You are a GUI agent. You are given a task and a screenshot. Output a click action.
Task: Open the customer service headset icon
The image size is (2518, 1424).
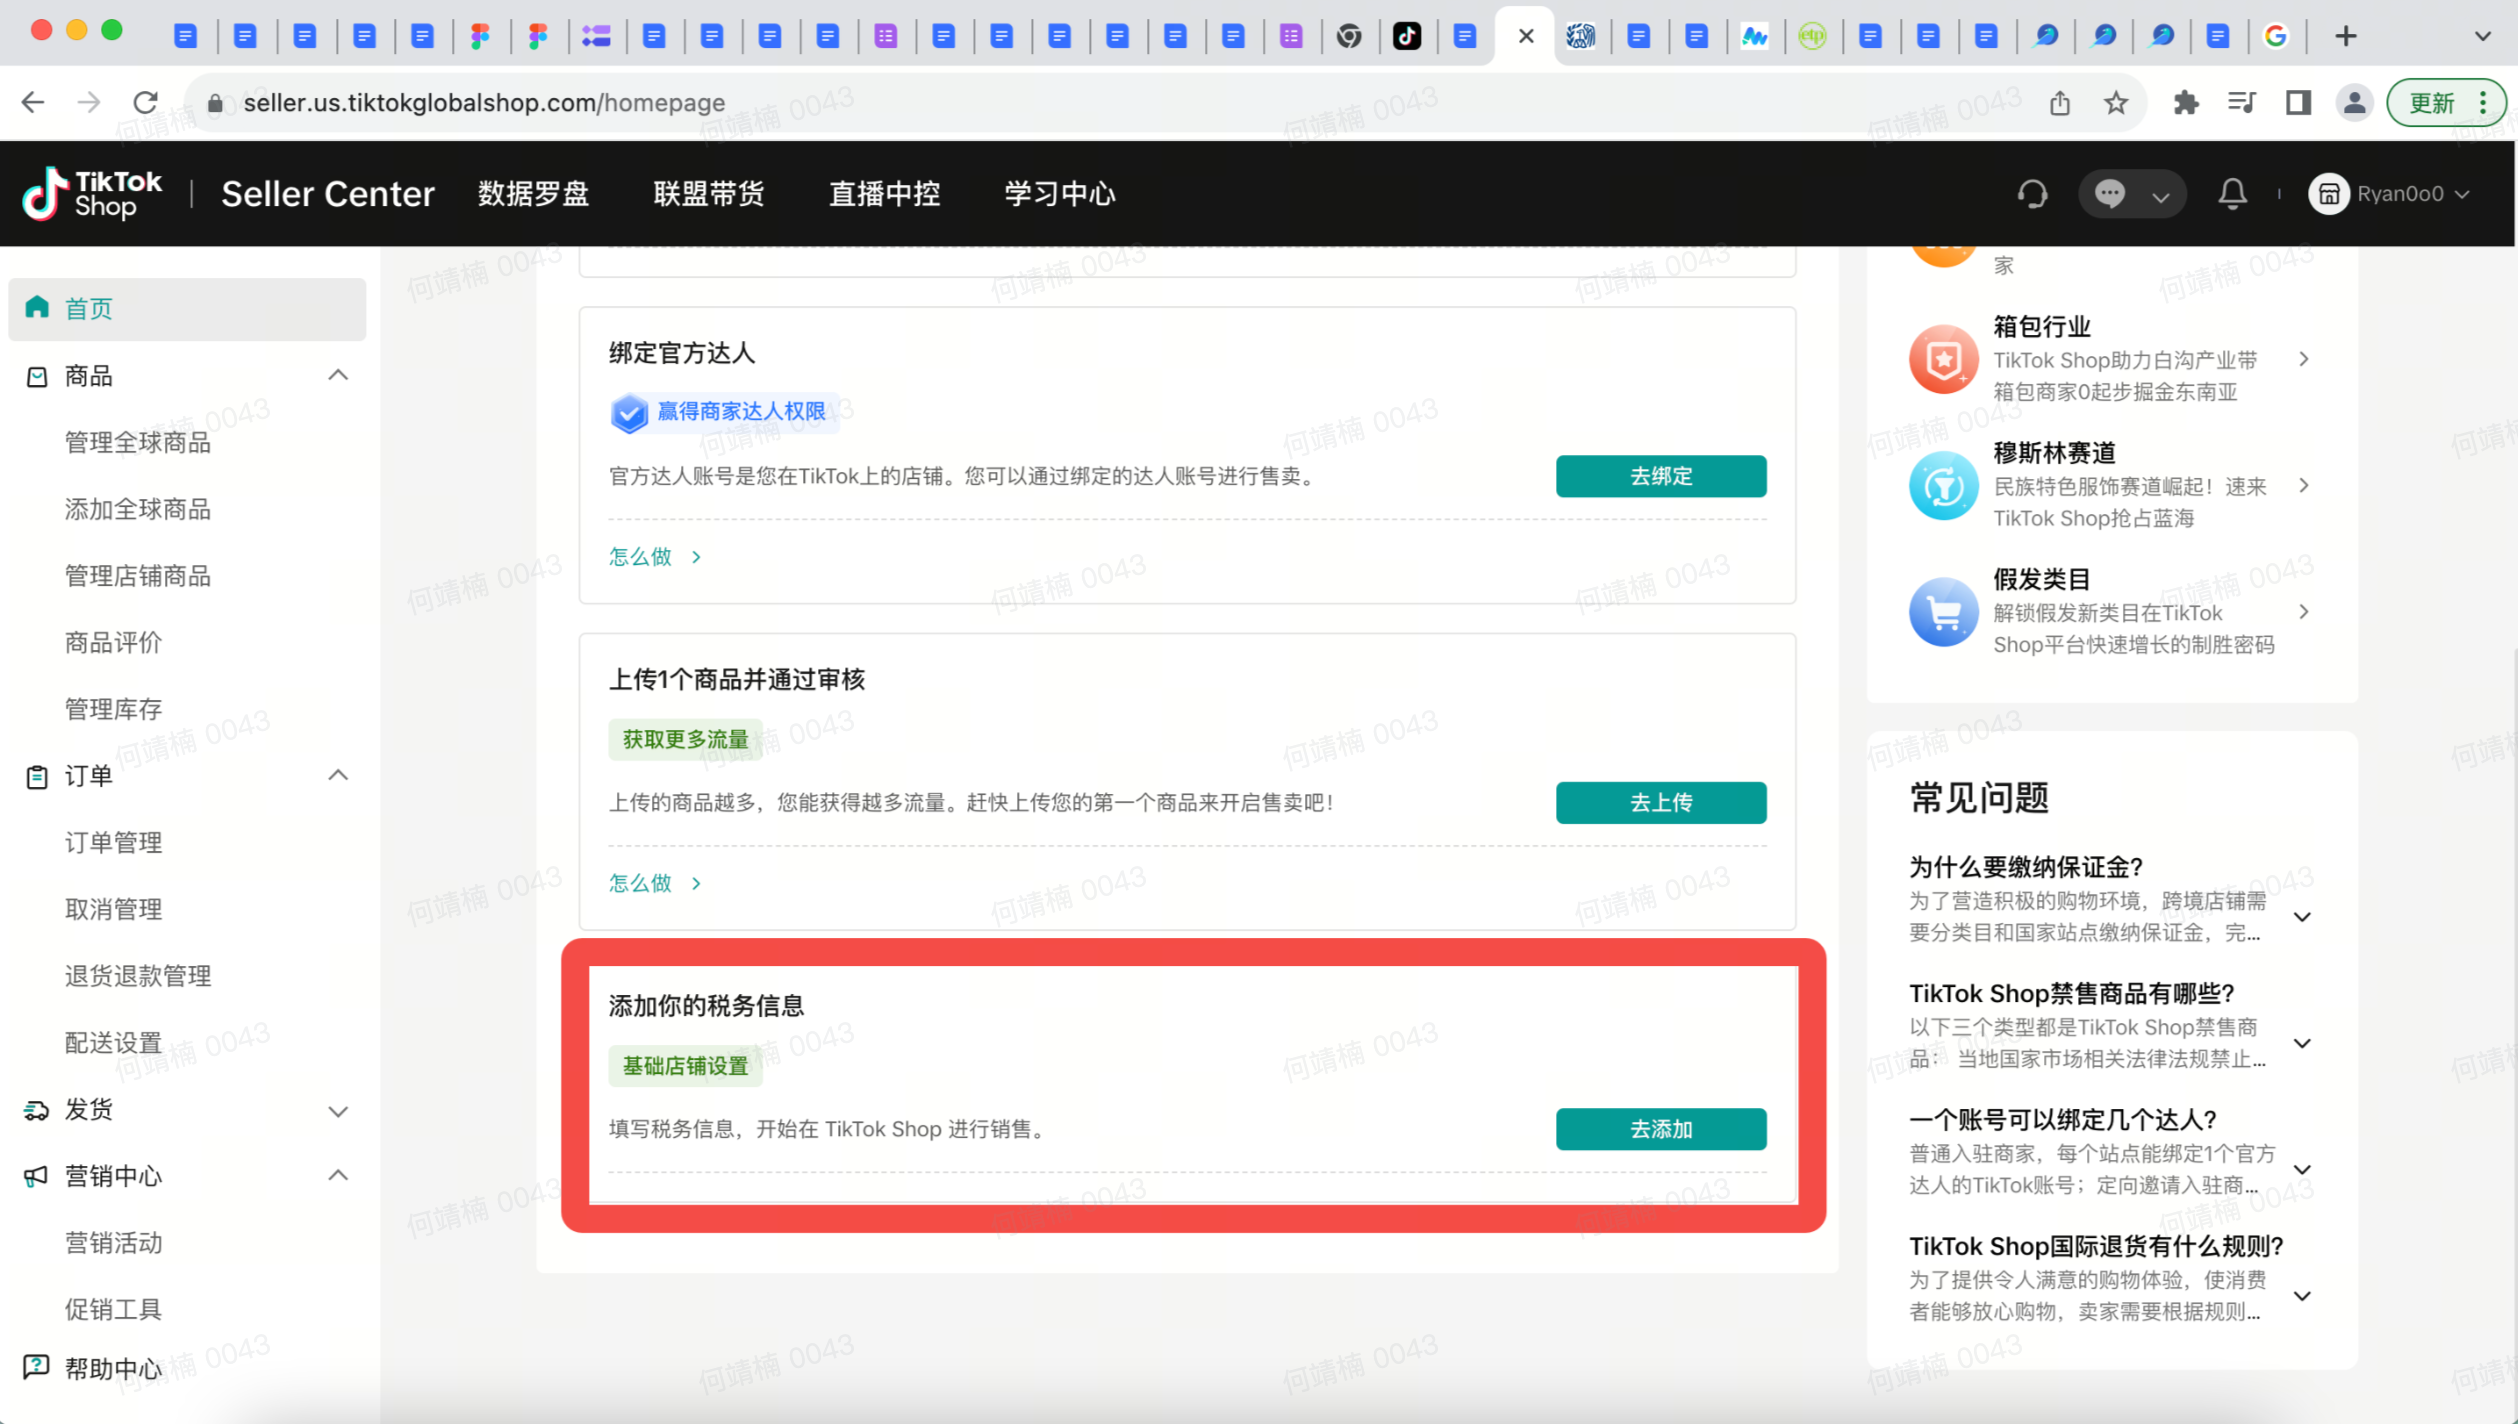click(2032, 194)
